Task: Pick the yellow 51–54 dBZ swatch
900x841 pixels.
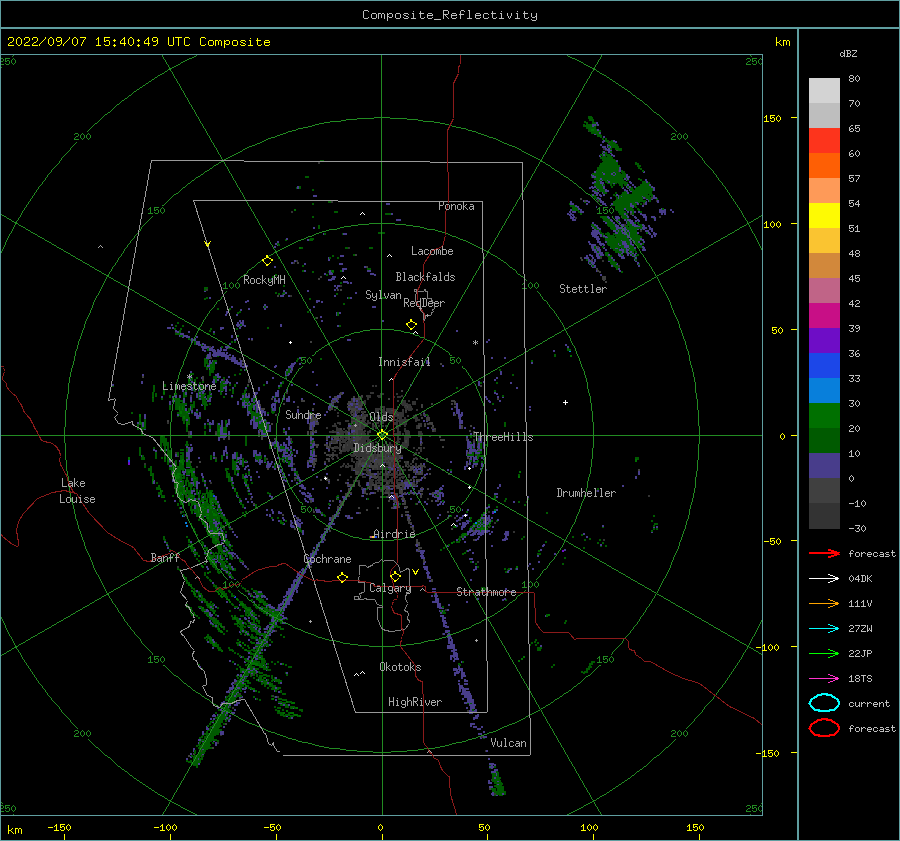Action: [824, 215]
